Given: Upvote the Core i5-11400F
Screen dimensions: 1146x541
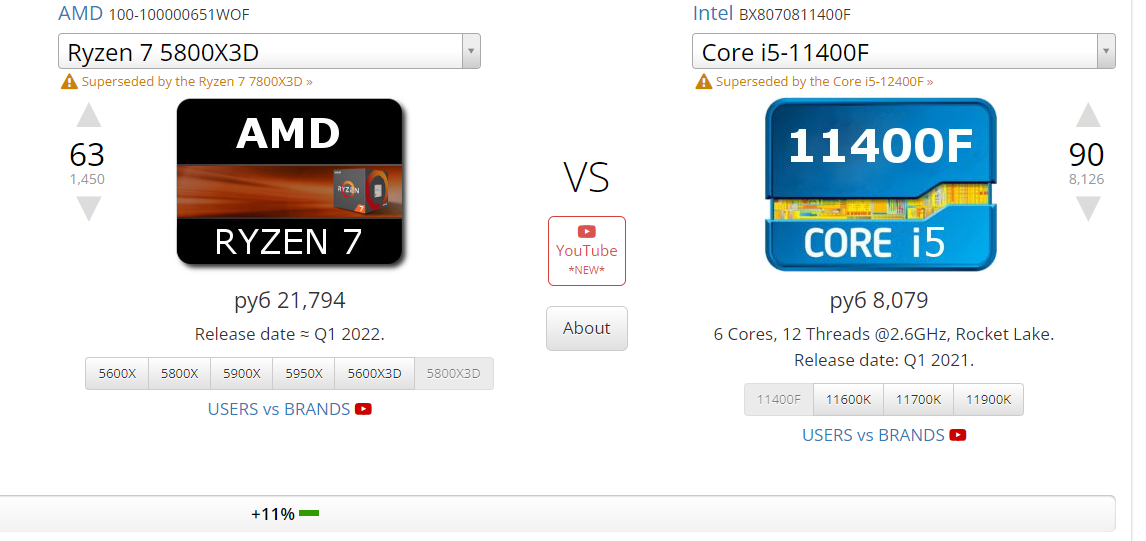Looking at the screenshot, I should (1088, 116).
